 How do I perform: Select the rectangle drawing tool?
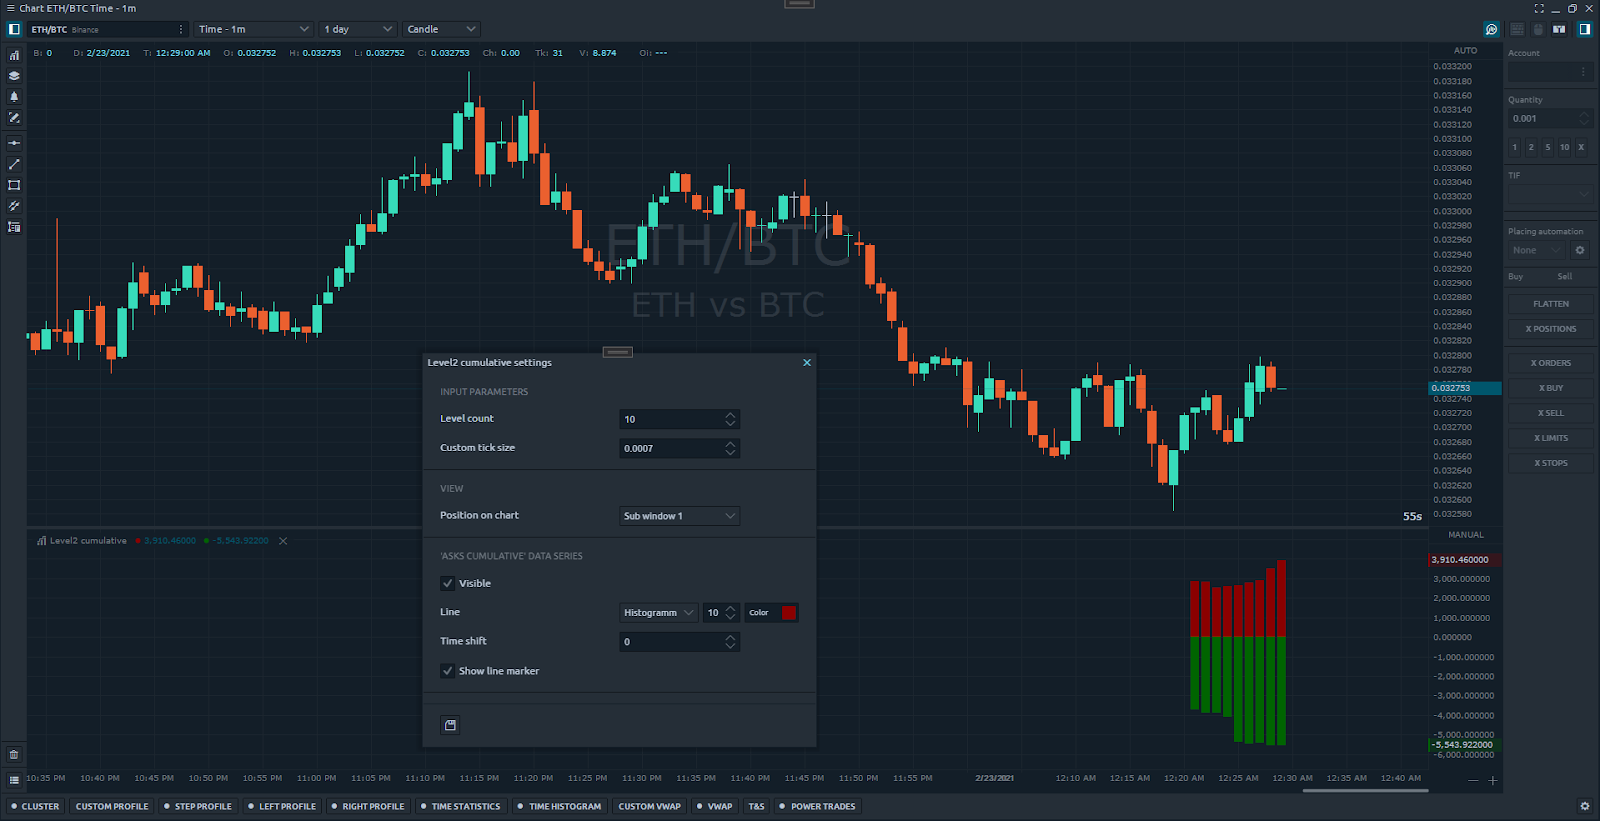[14, 185]
